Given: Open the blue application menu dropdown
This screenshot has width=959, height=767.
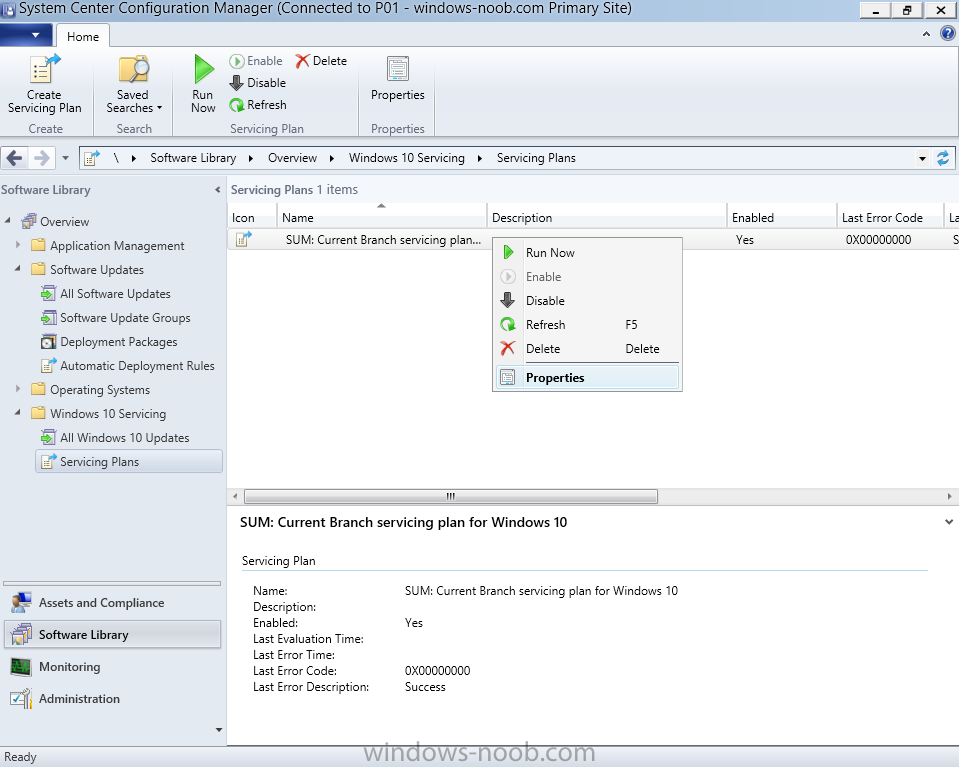Looking at the screenshot, I should (26, 35).
